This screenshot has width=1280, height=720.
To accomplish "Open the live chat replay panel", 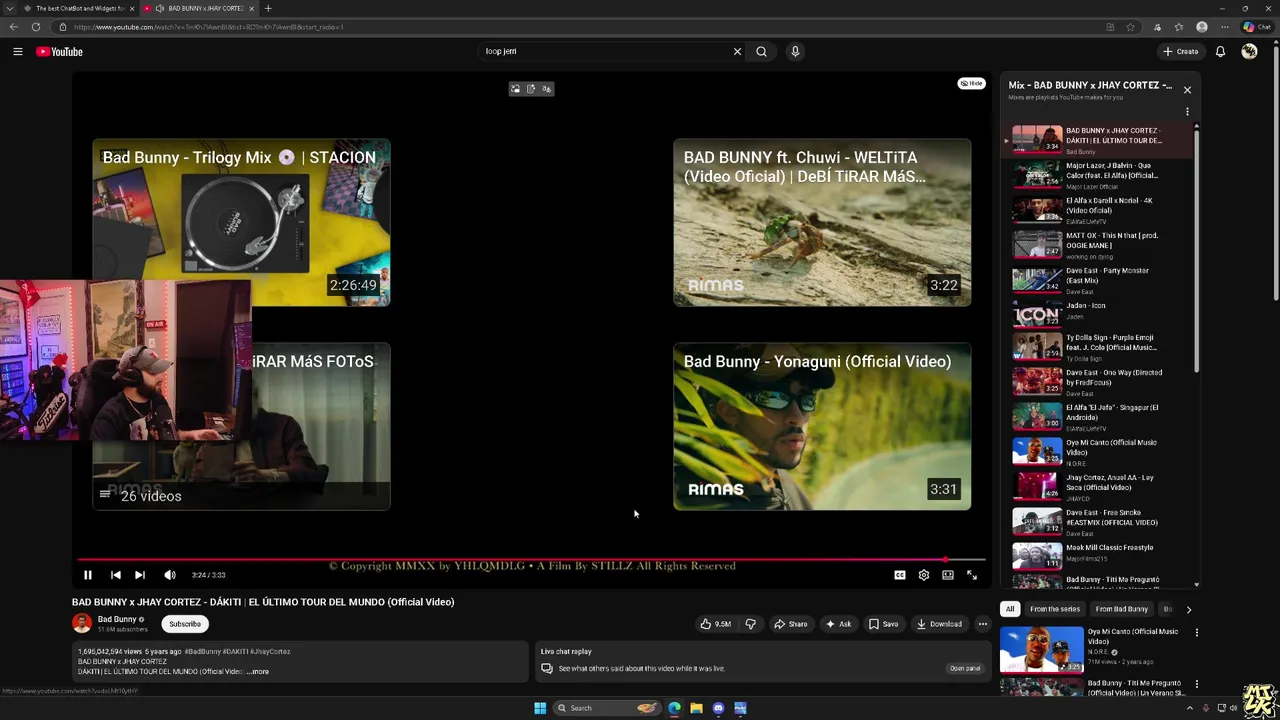I will (965, 668).
